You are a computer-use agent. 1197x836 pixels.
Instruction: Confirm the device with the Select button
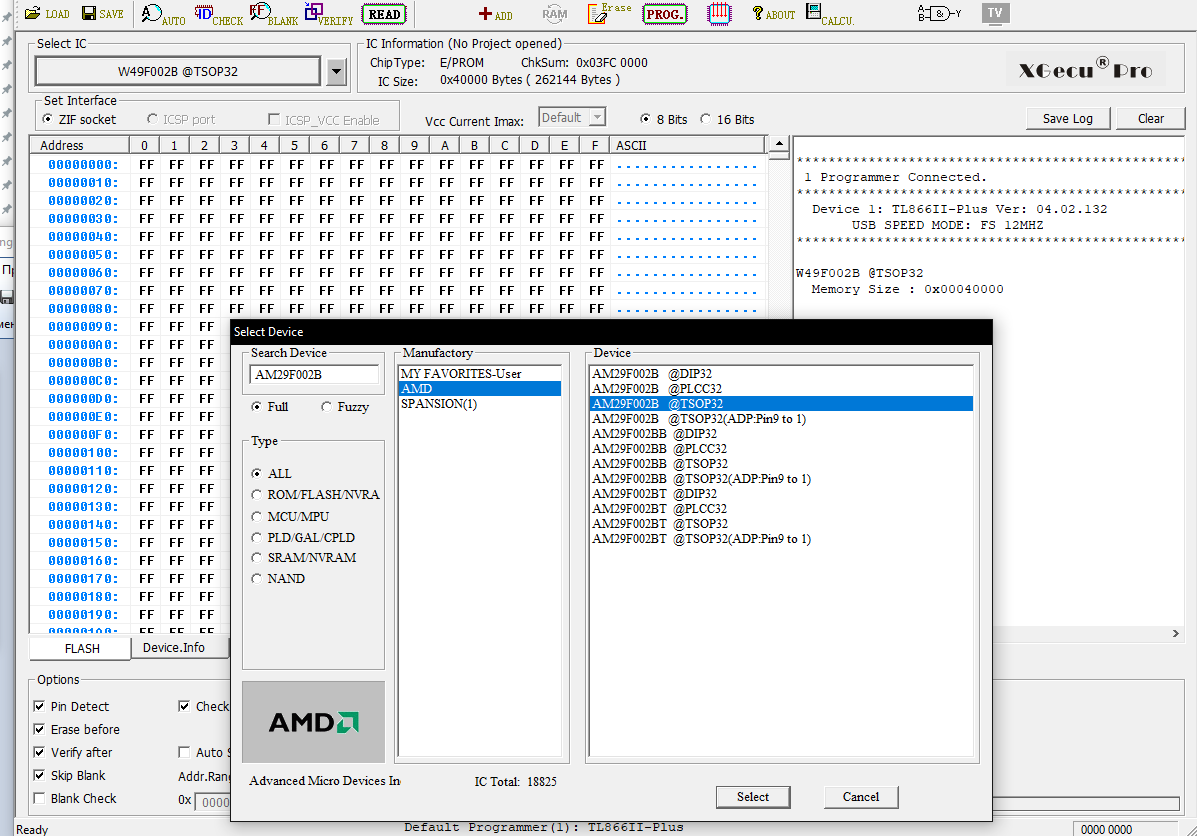pyautogui.click(x=753, y=796)
